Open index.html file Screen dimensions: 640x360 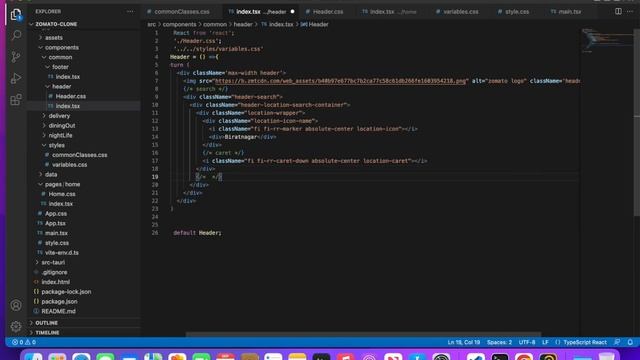pos(55,282)
